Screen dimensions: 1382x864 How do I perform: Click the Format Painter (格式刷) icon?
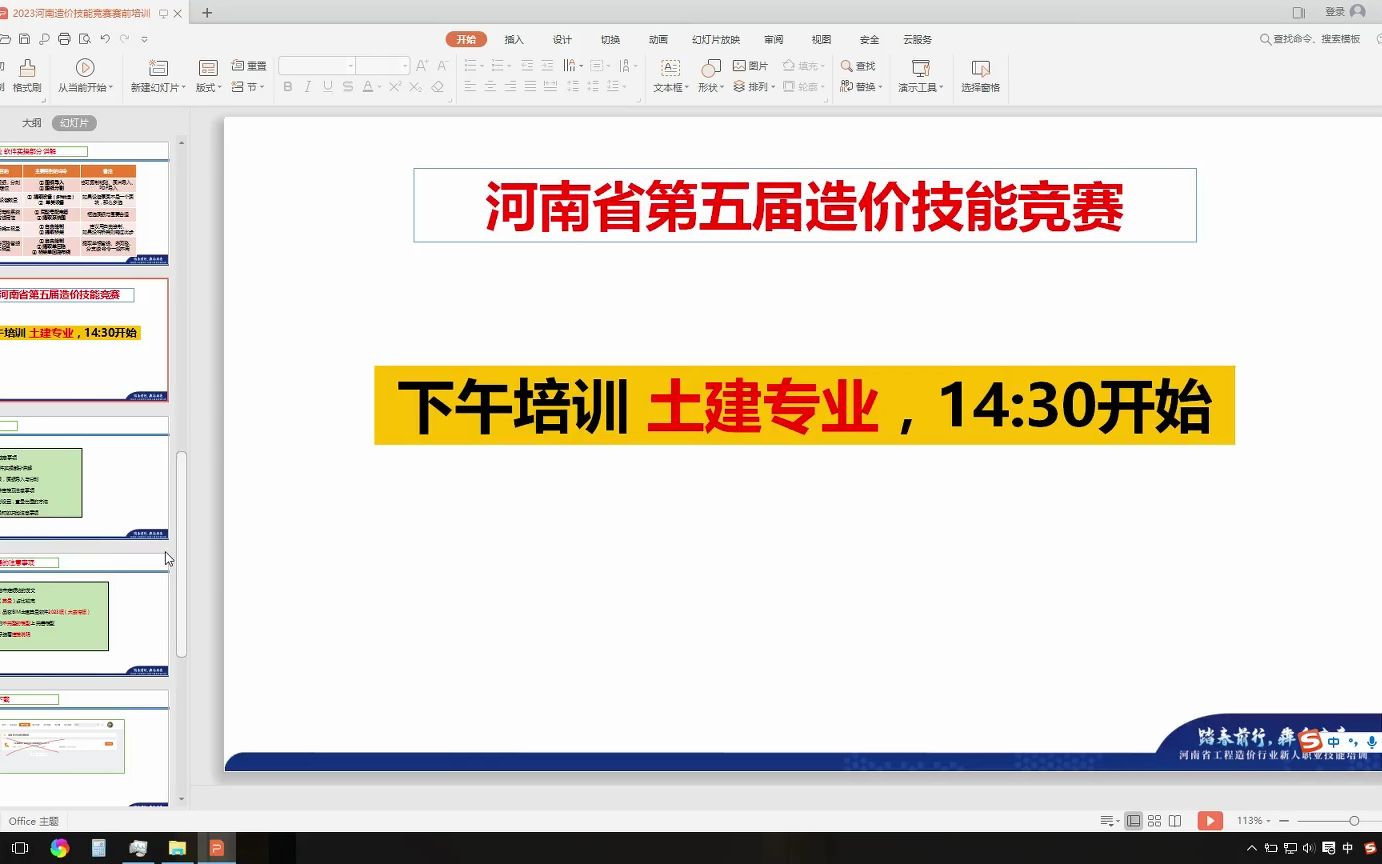pyautogui.click(x=27, y=68)
